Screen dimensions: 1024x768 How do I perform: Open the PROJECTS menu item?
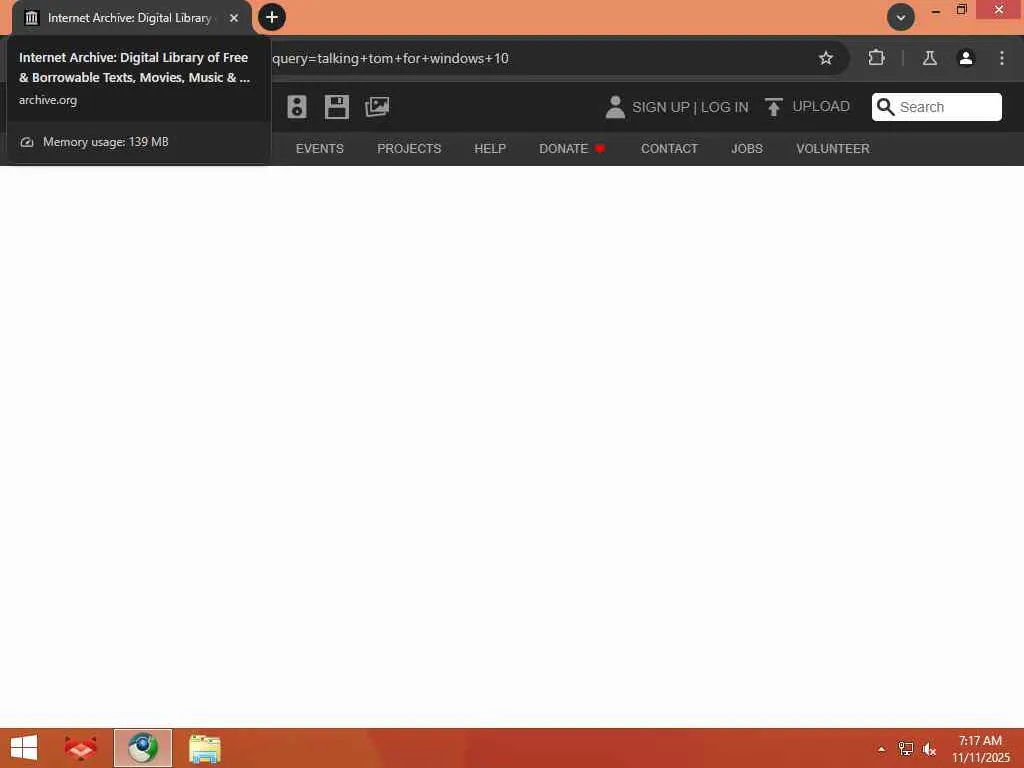pyautogui.click(x=409, y=149)
